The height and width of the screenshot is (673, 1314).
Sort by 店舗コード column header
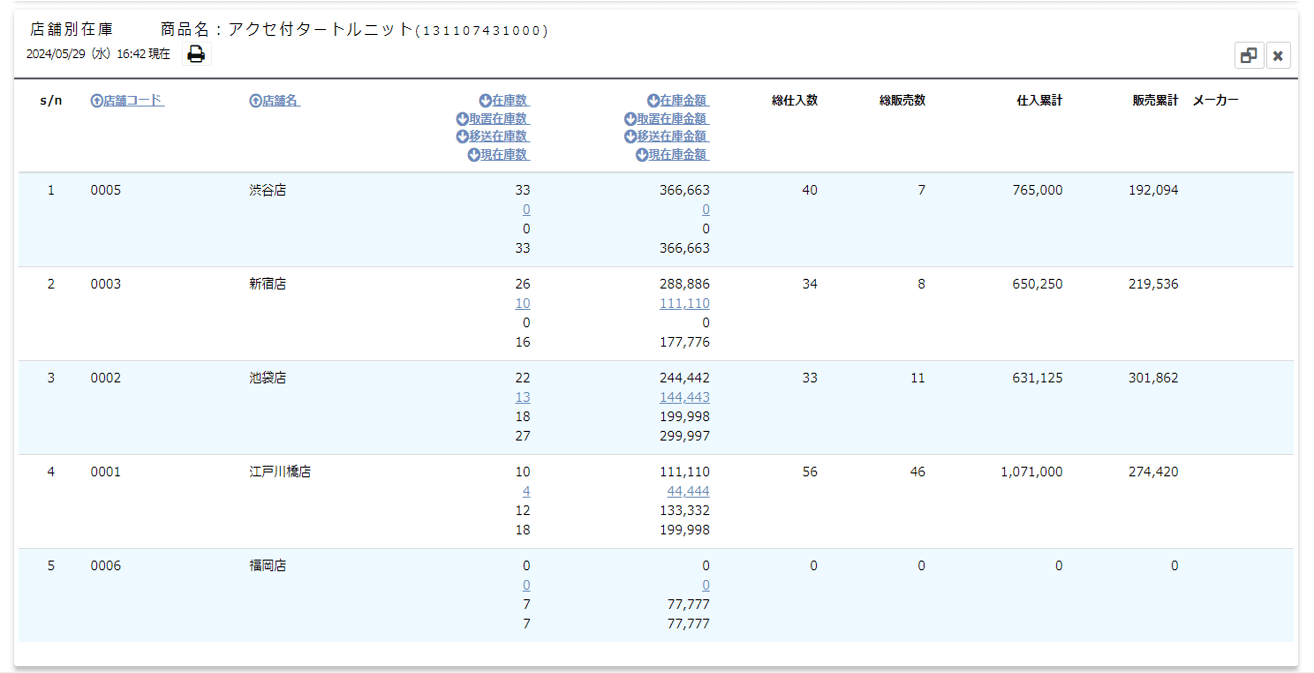tap(127, 100)
